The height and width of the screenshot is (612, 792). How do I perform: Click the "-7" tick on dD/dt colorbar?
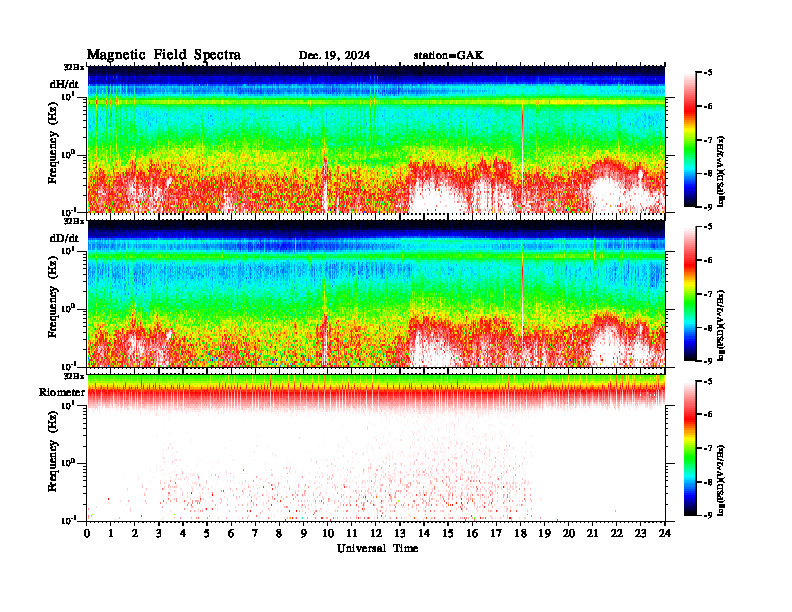coord(707,294)
